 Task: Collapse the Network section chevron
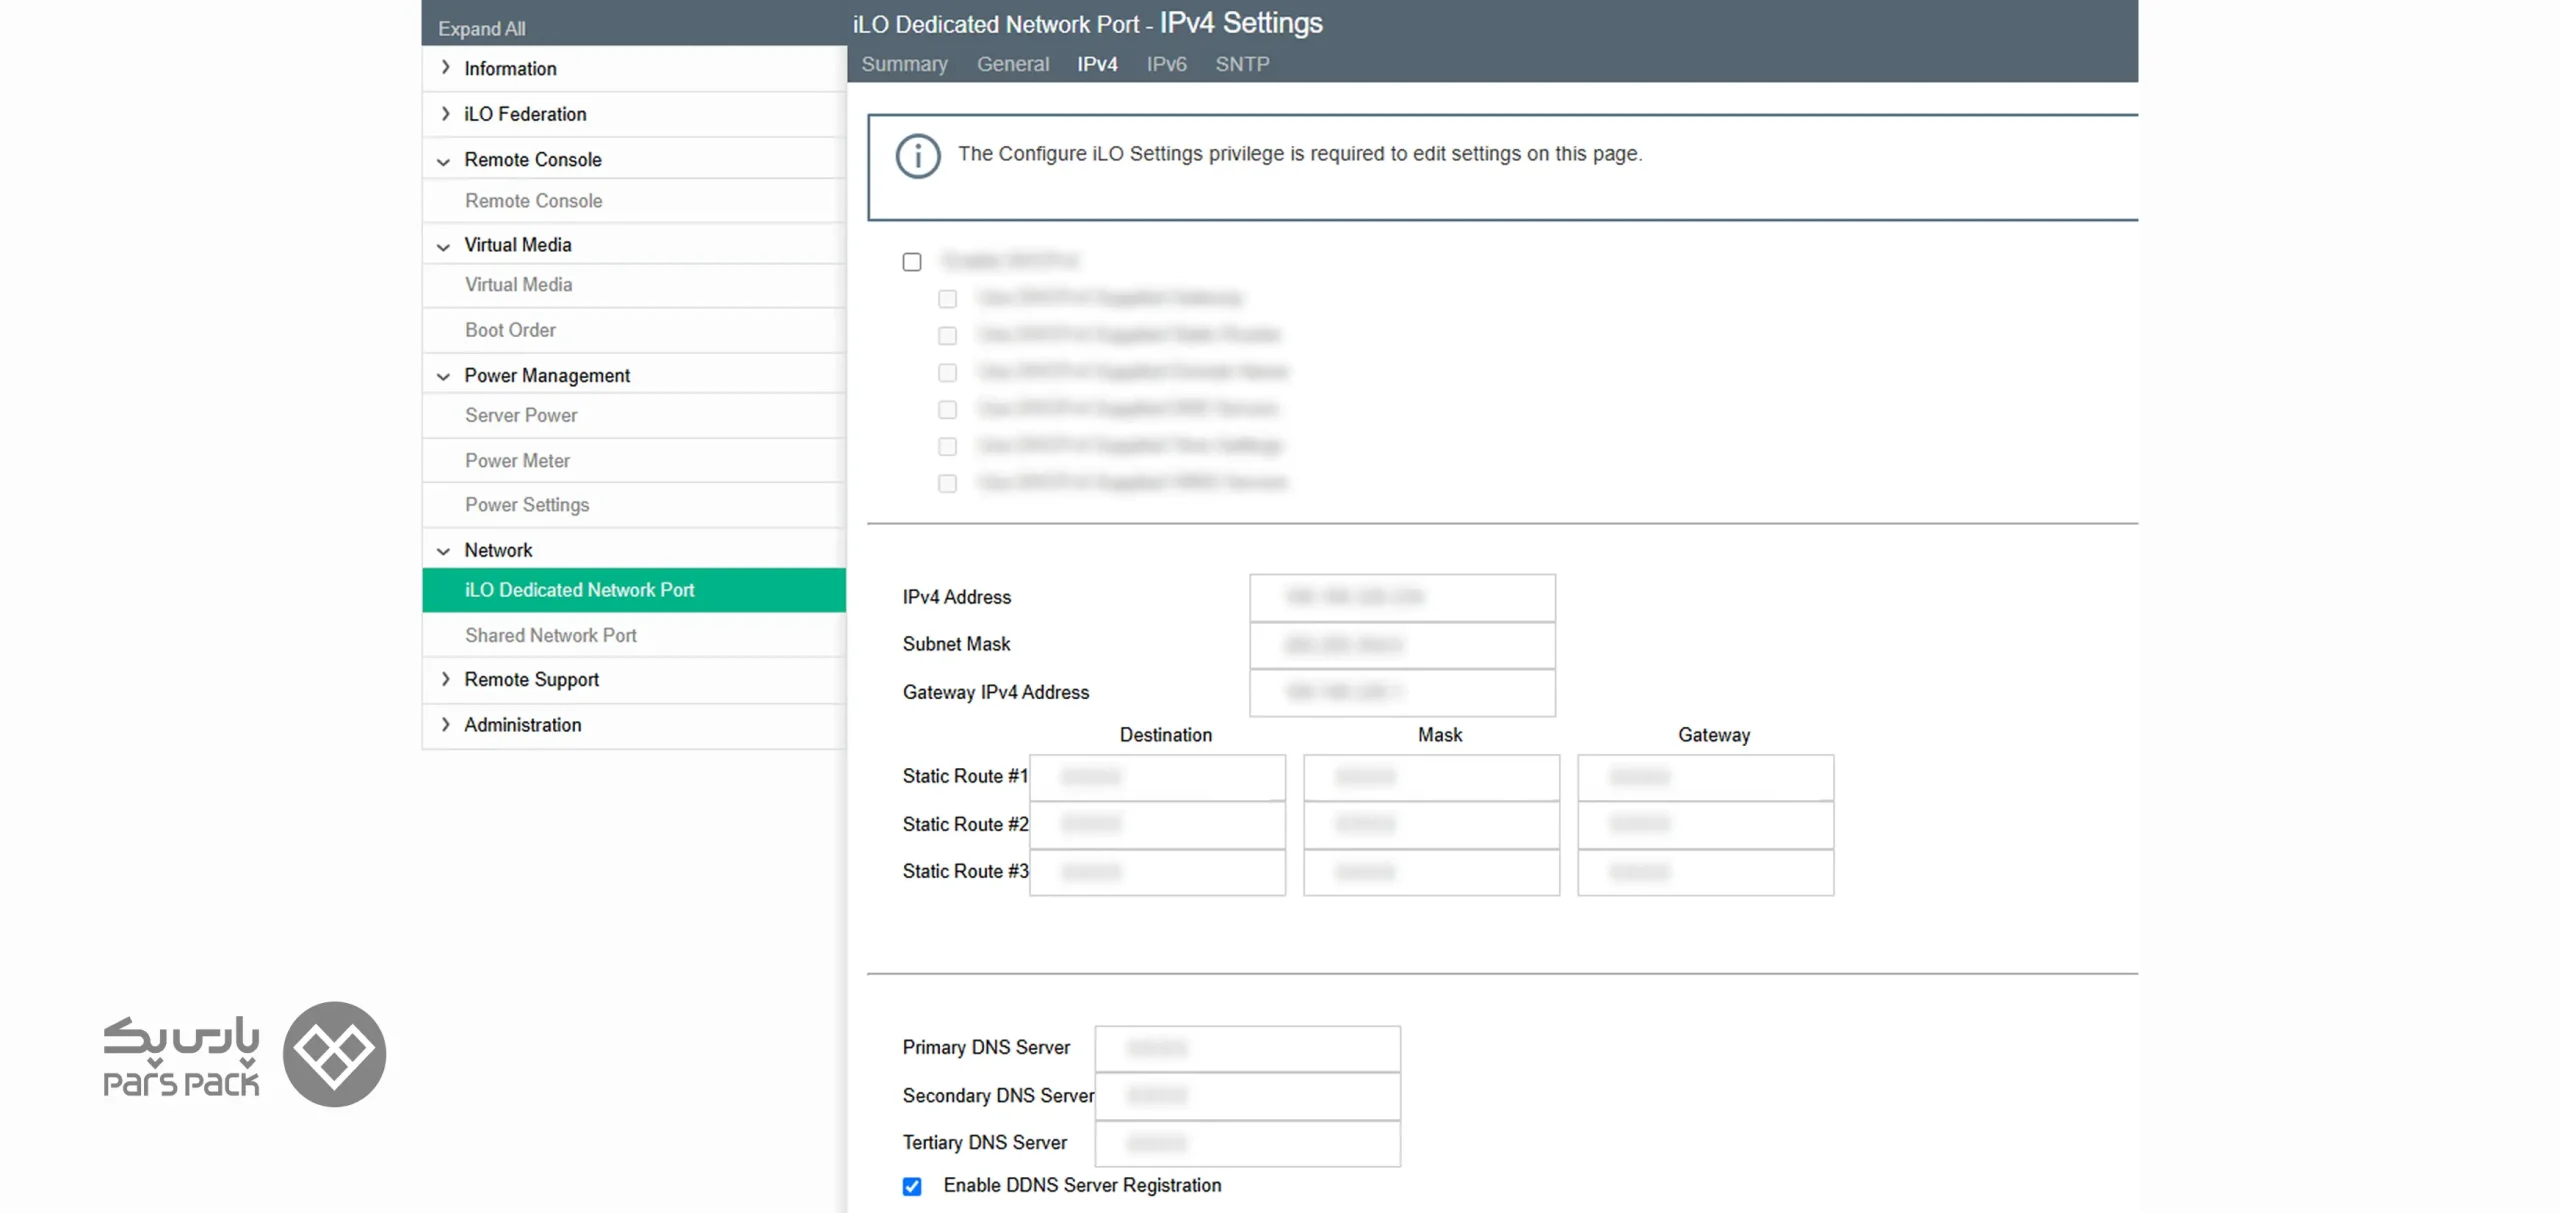point(443,551)
